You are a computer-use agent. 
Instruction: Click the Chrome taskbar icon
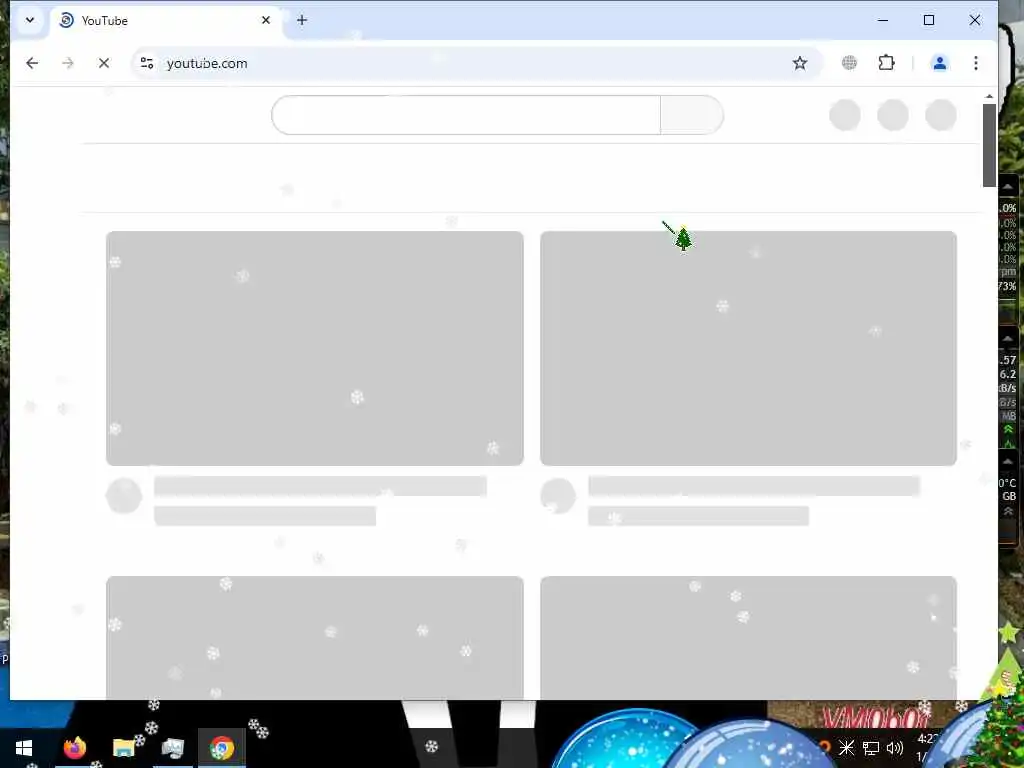222,748
